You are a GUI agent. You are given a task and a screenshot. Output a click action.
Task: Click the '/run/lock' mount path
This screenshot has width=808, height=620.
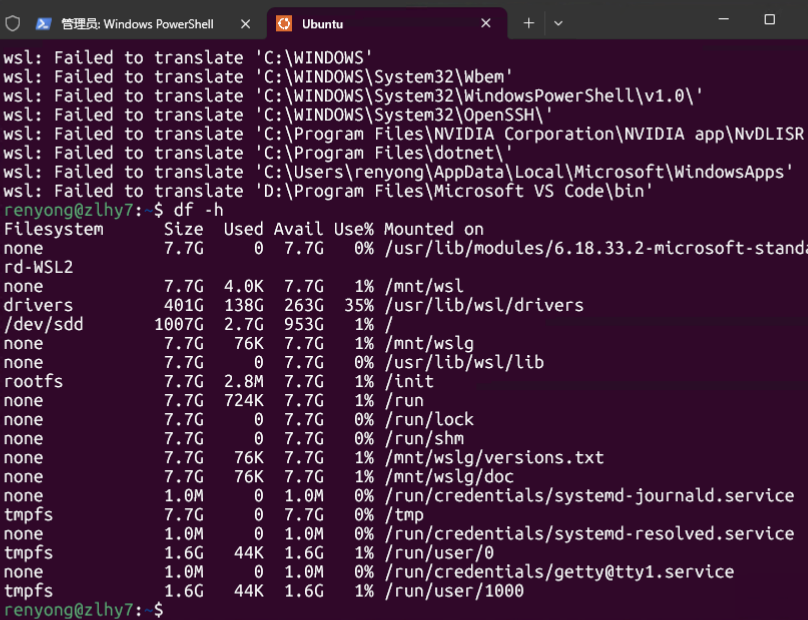pos(429,420)
